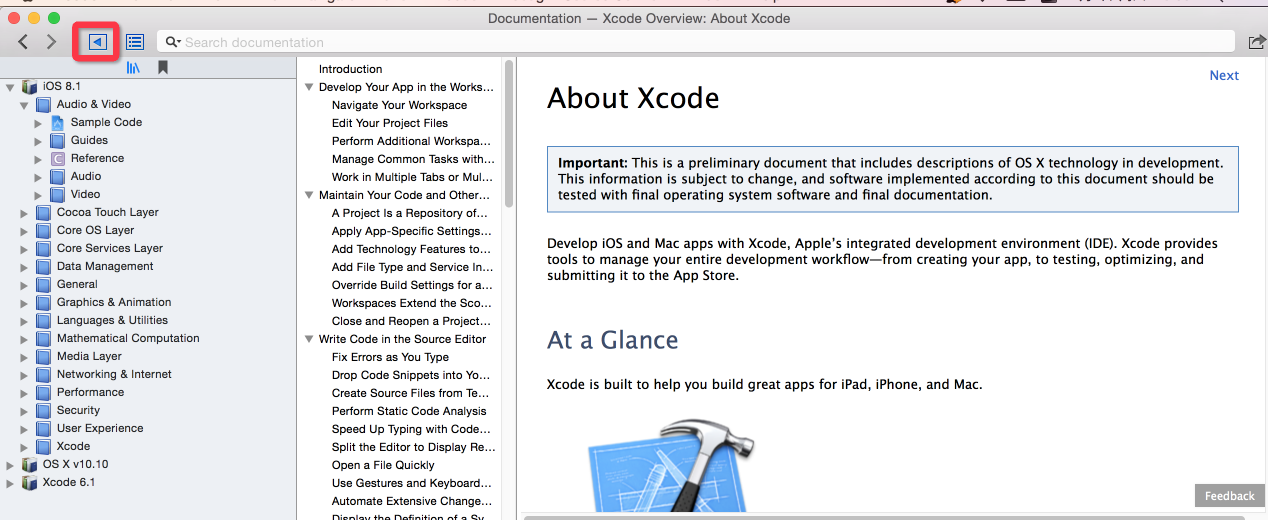Toggle the table of contents button

(x=135, y=42)
